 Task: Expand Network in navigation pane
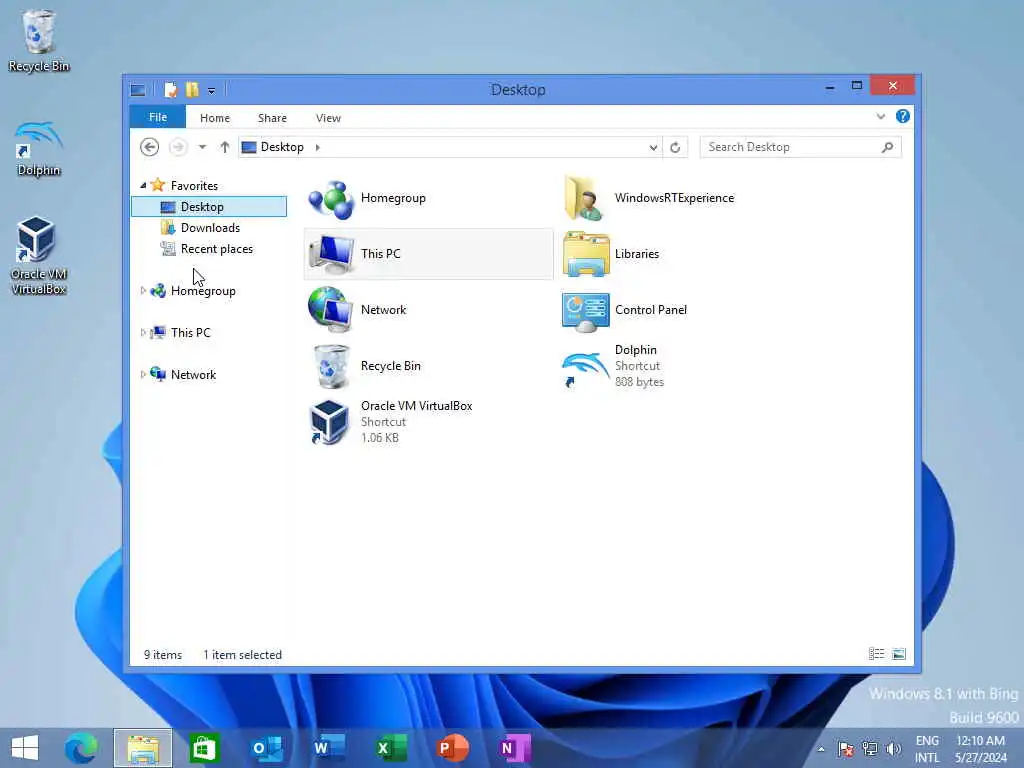(143, 374)
